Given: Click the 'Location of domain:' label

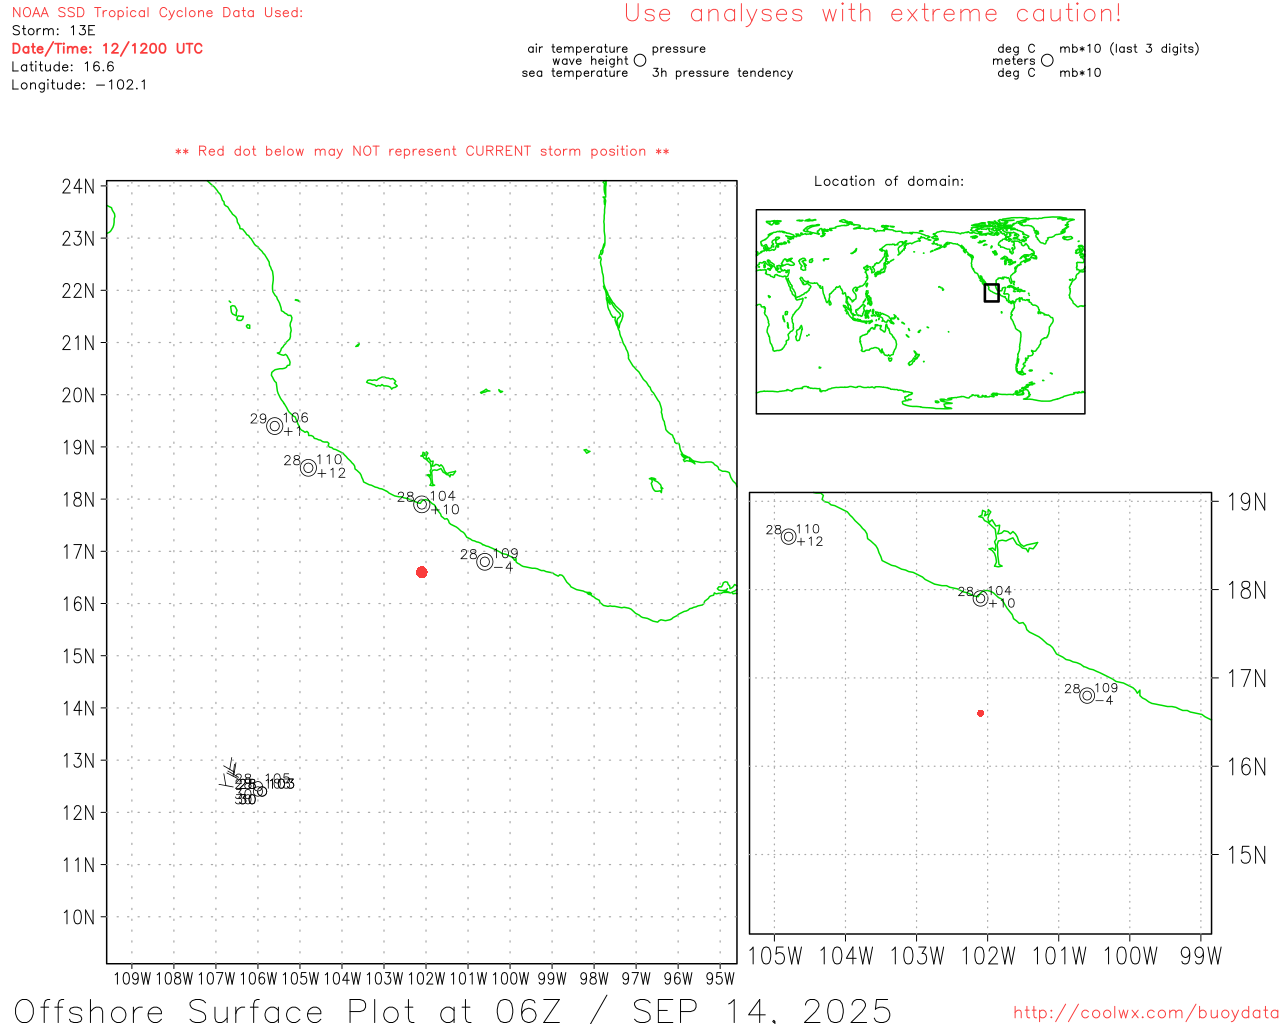Looking at the screenshot, I should (889, 181).
